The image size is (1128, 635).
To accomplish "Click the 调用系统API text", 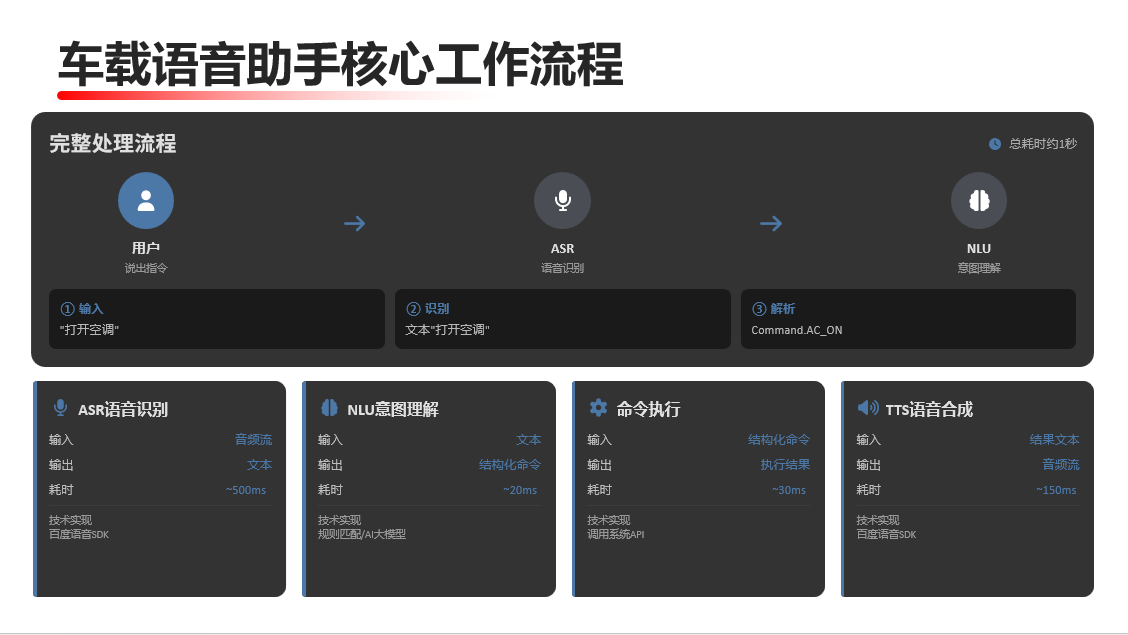I will pyautogui.click(x=616, y=534).
